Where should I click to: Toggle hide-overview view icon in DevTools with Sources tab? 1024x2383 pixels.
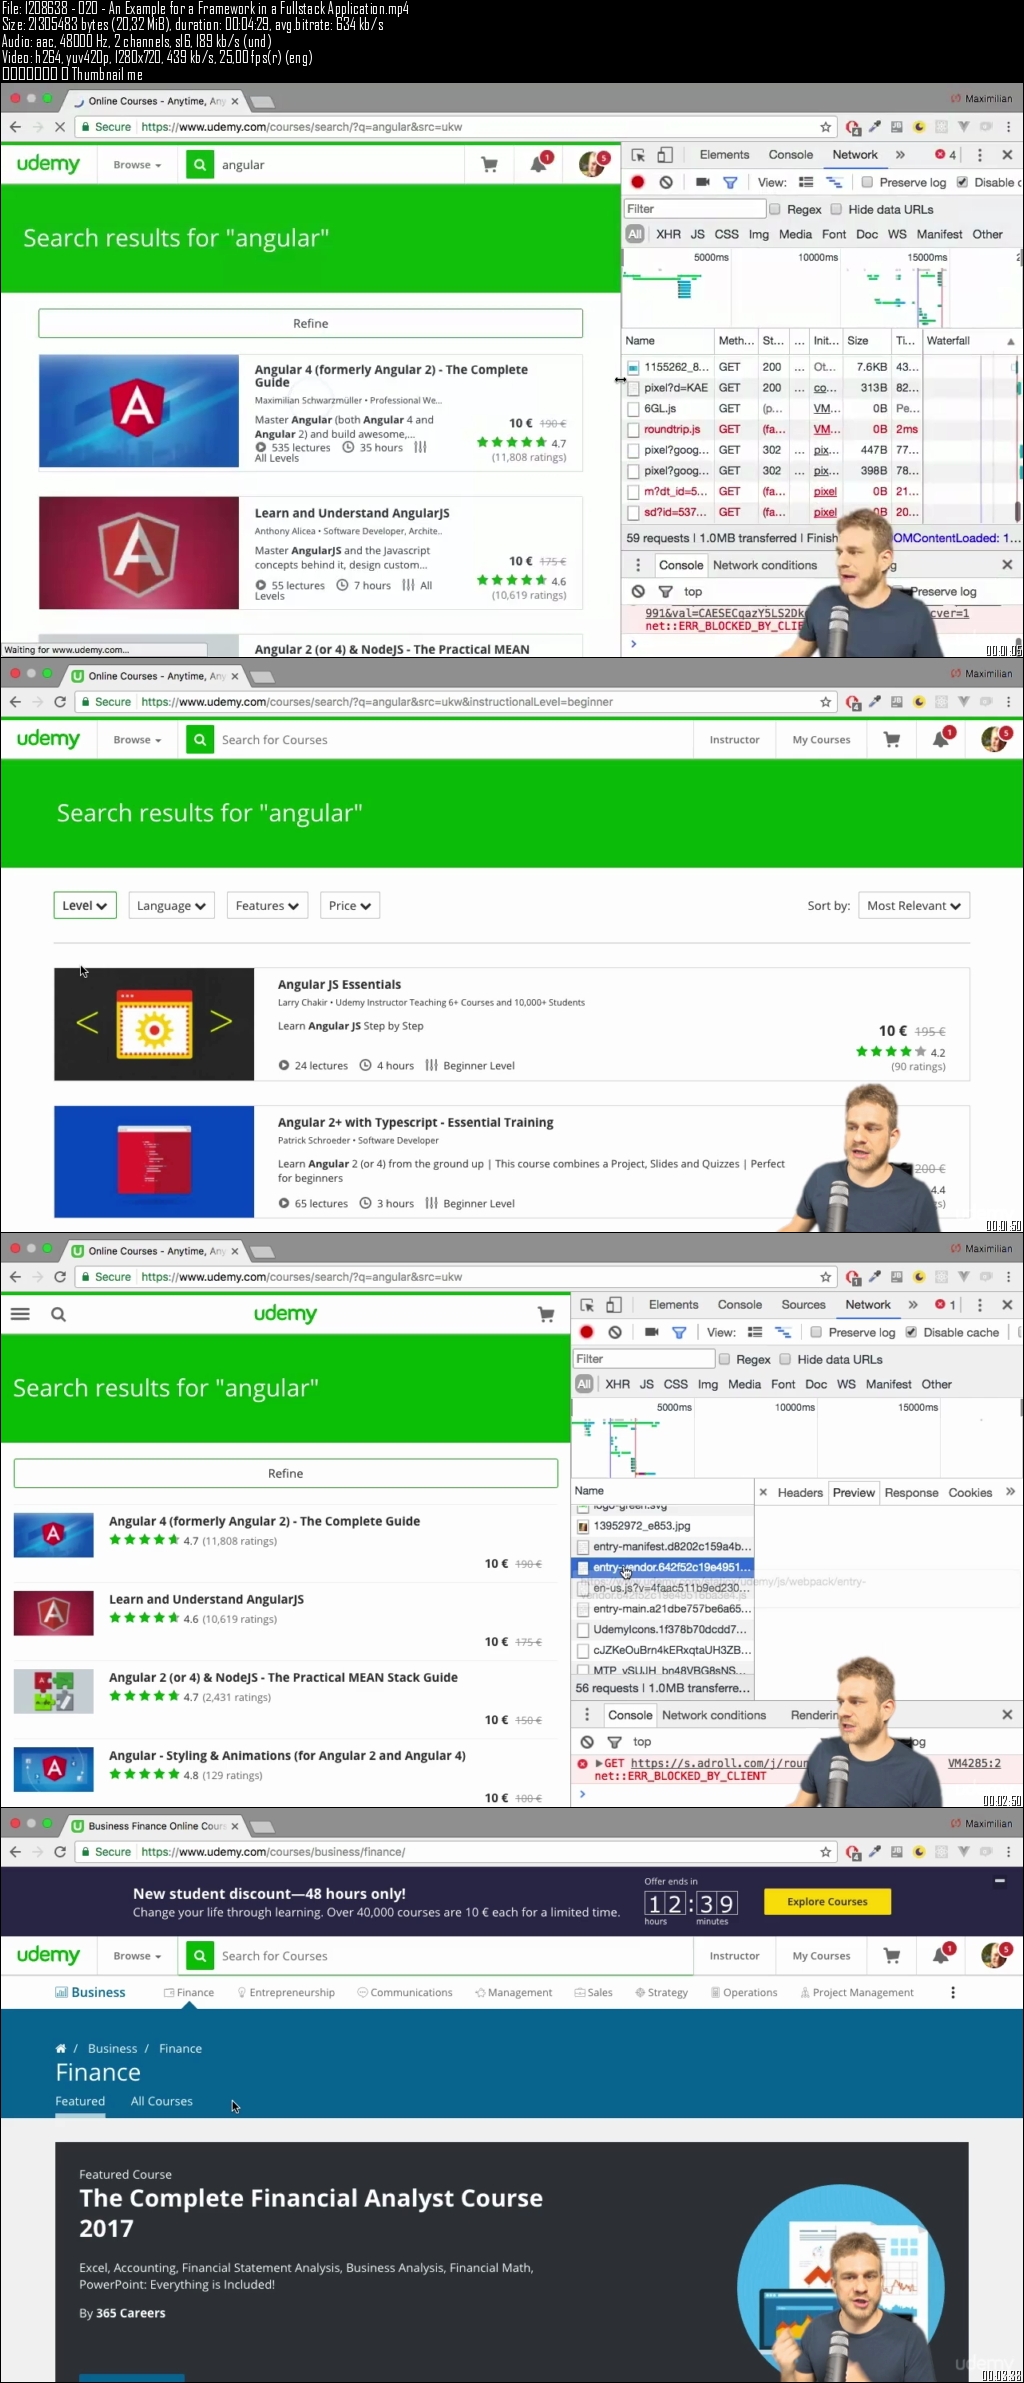783,1332
